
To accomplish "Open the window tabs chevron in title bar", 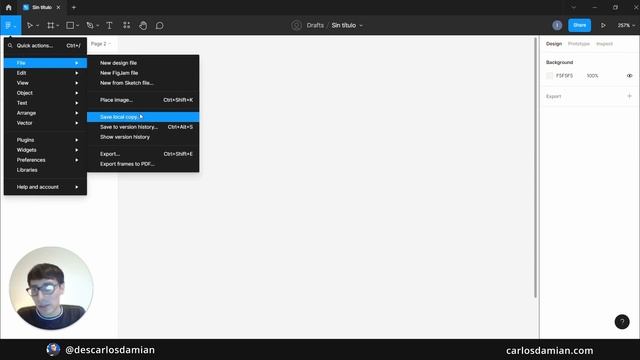I will [573, 7].
